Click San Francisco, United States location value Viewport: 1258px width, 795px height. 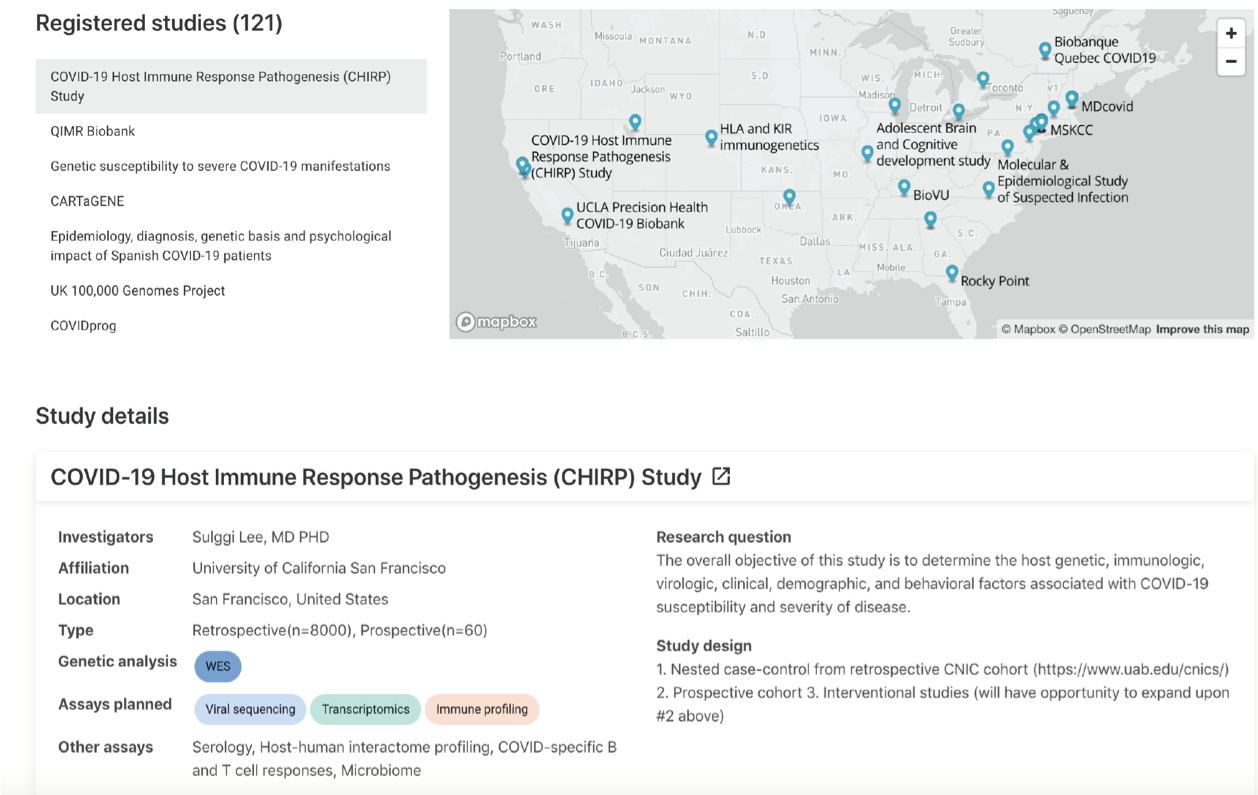[x=290, y=599]
